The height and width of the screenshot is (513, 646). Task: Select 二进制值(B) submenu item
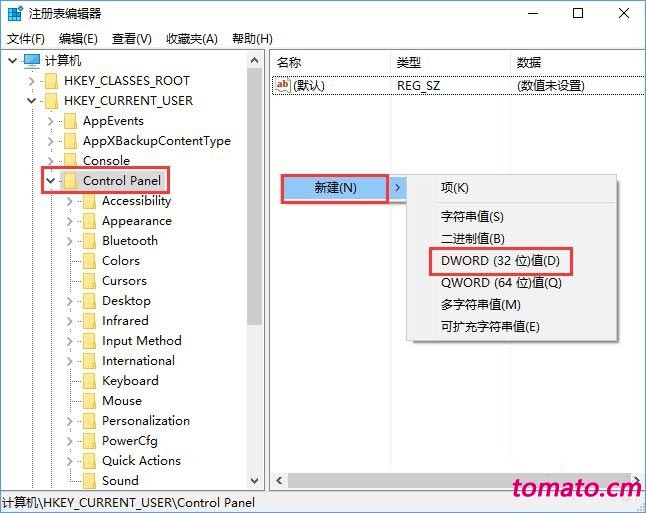pos(472,239)
